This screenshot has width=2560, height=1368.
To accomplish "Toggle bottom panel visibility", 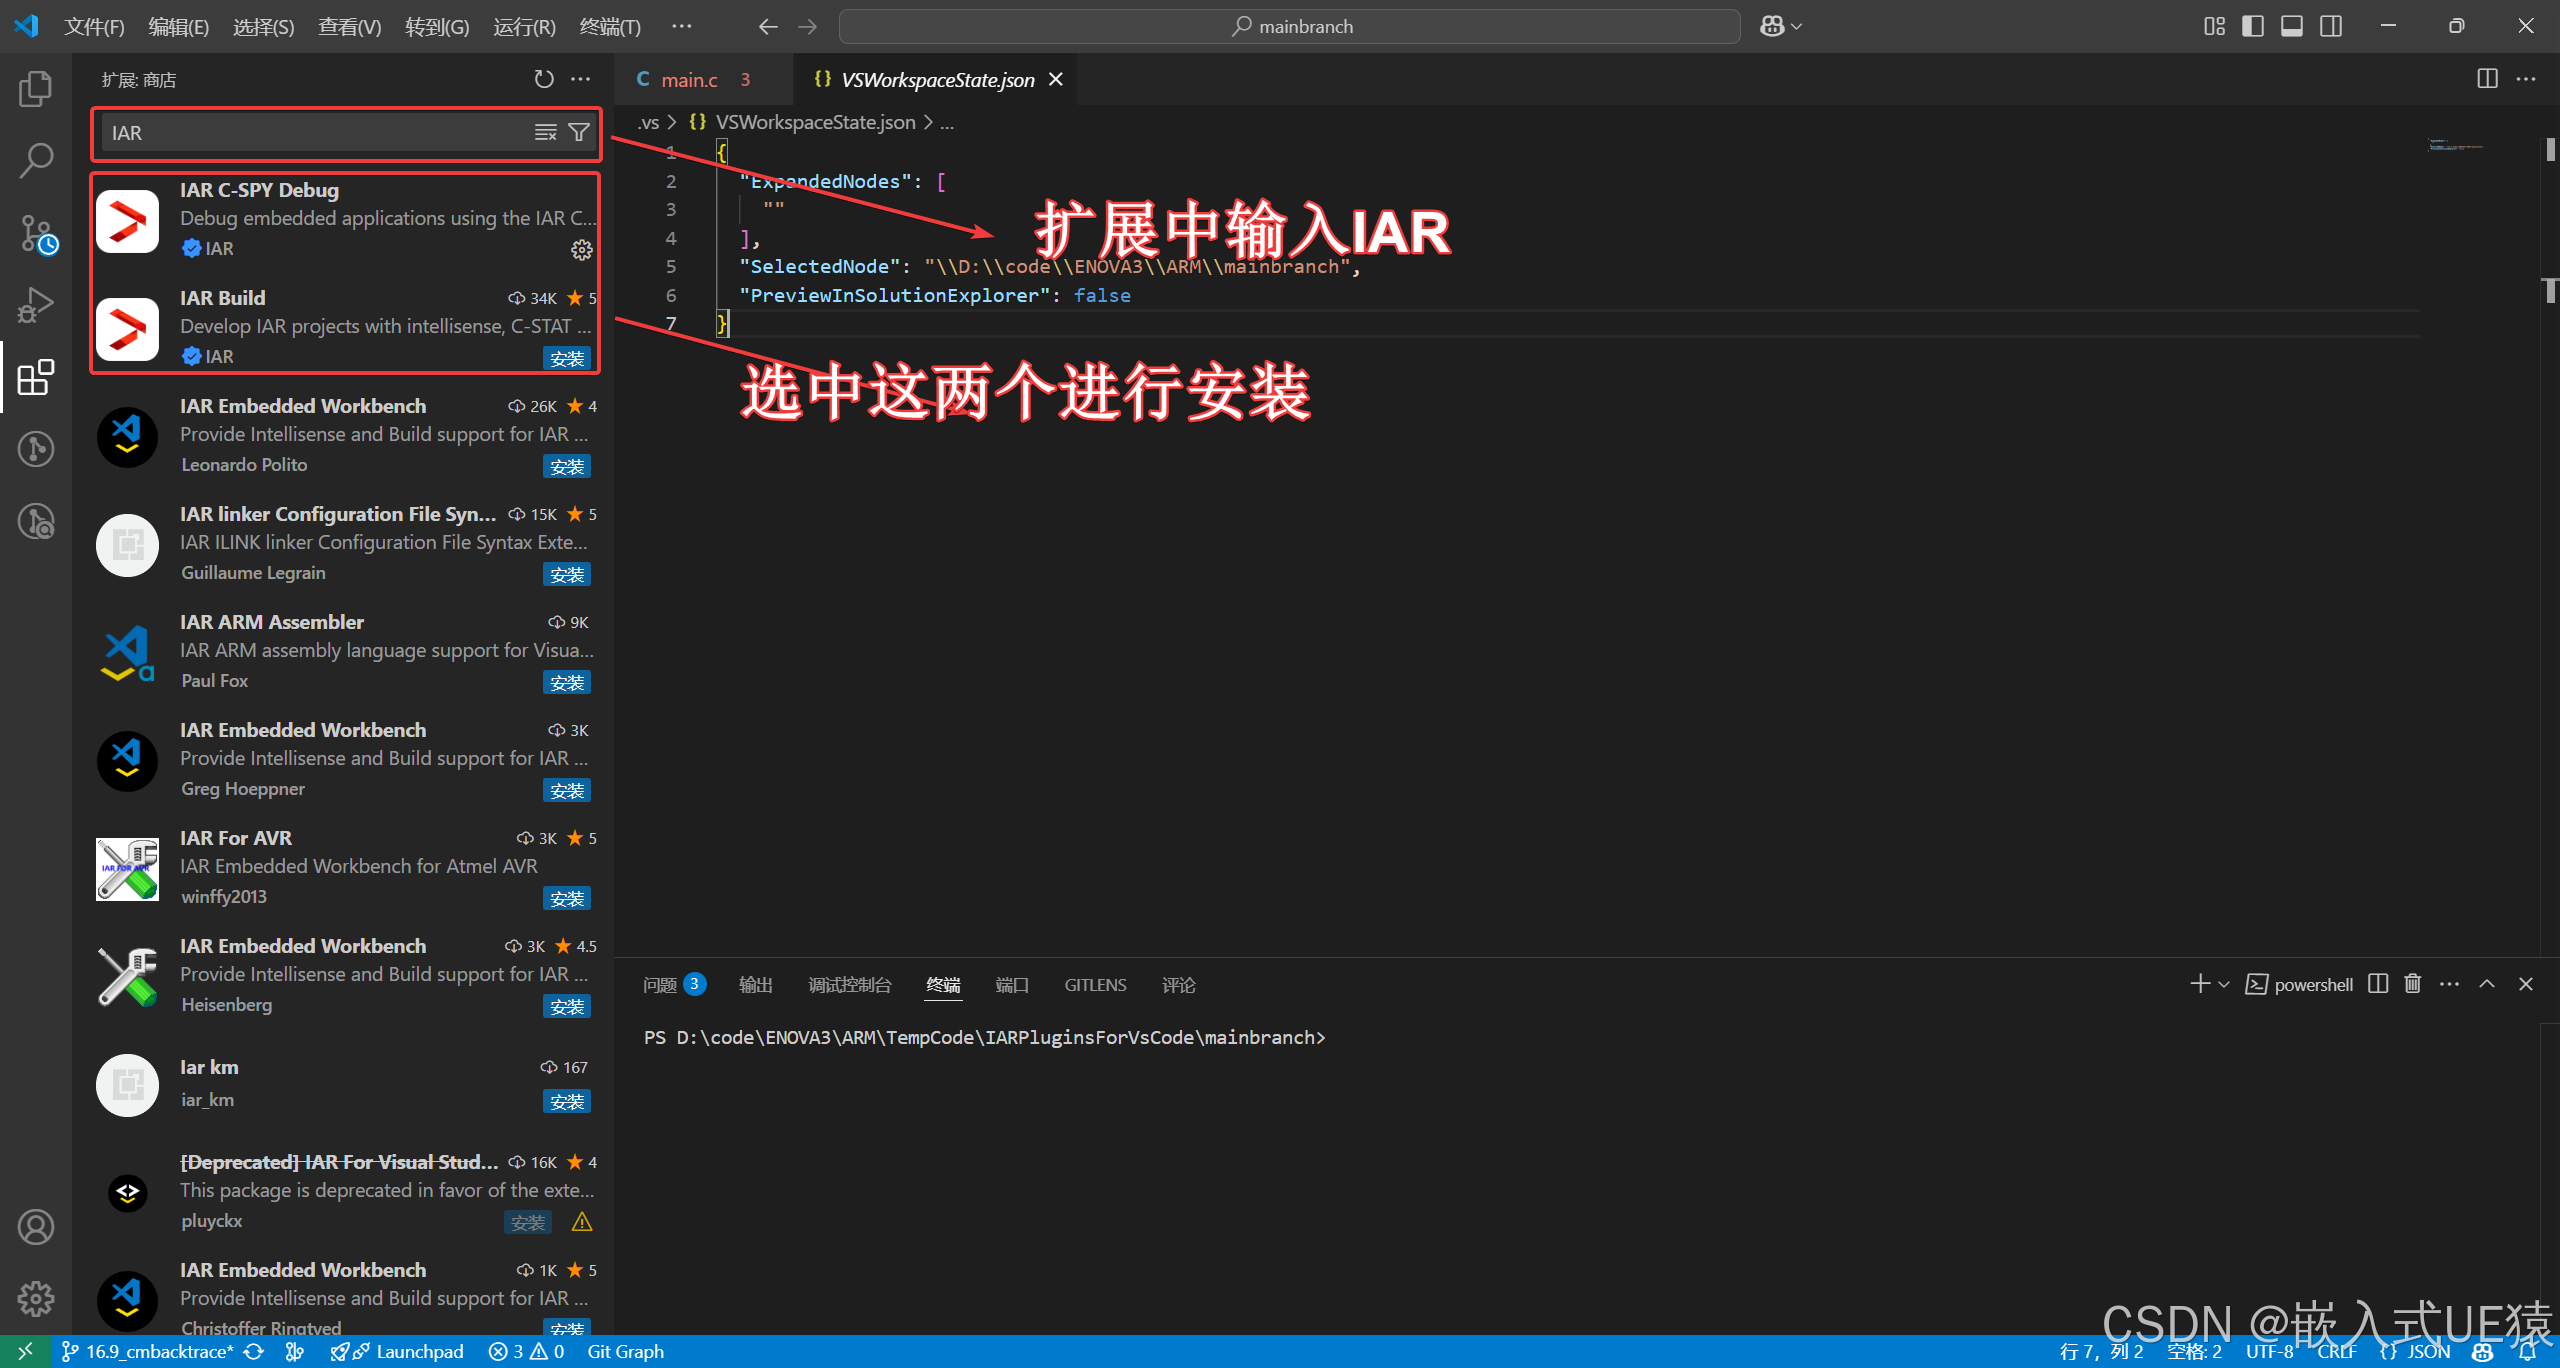I will coord(2292,26).
